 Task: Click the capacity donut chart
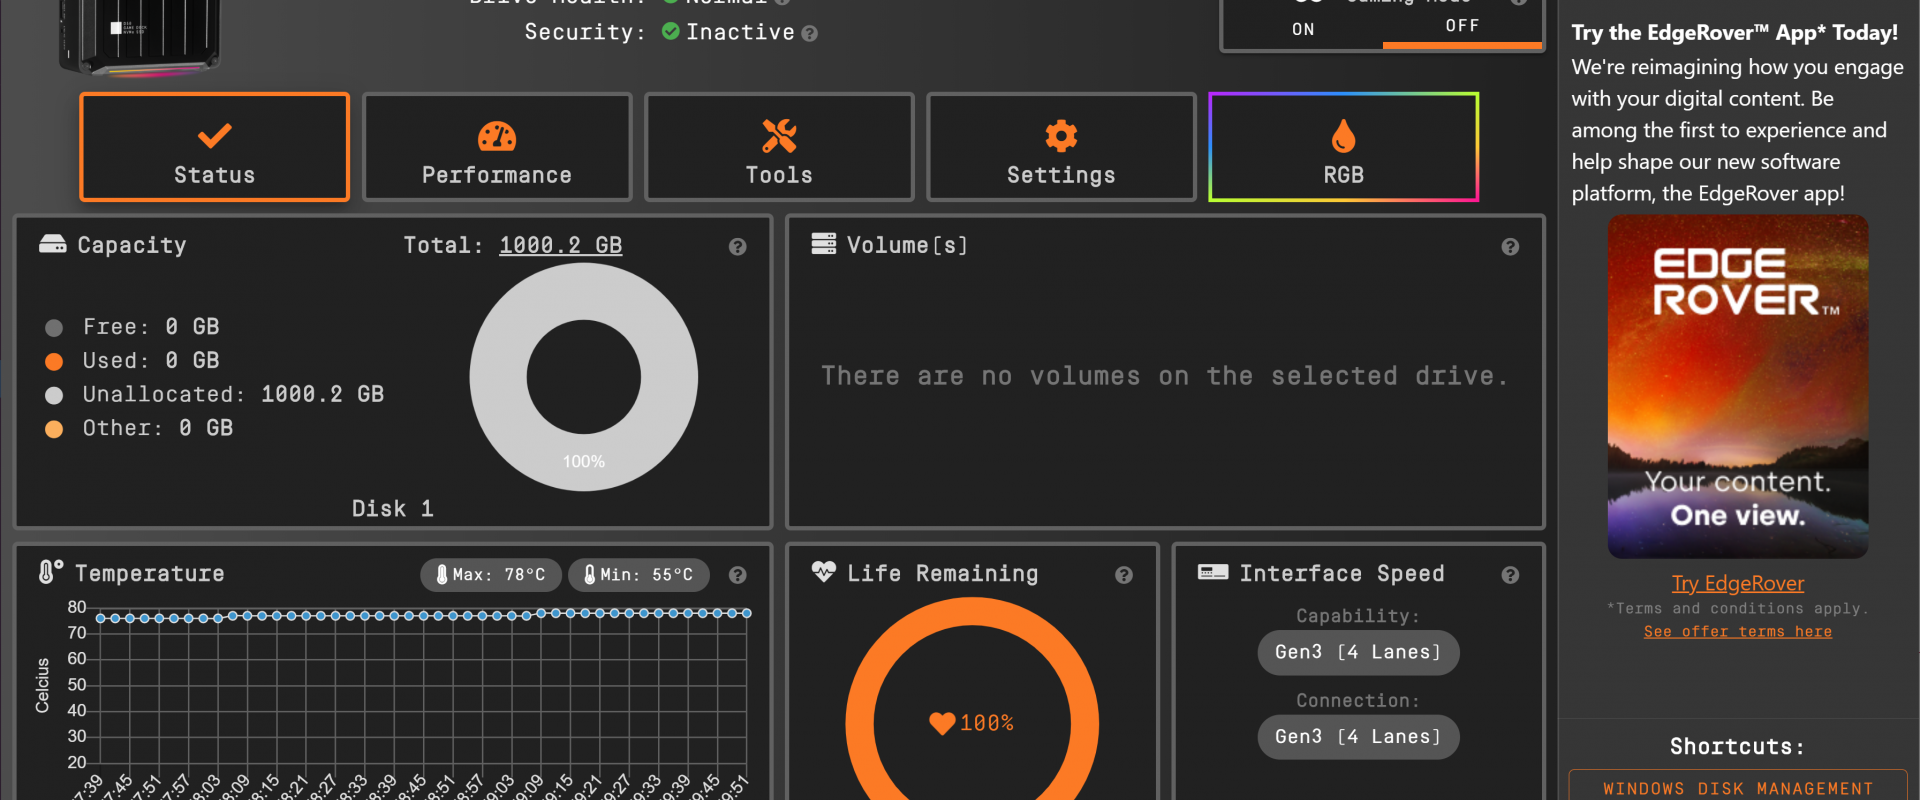click(x=584, y=377)
